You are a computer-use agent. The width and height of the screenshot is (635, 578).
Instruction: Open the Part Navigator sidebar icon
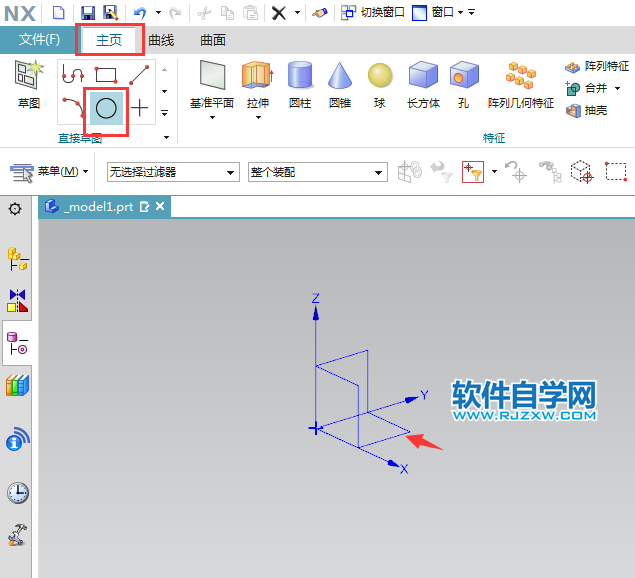click(17, 343)
